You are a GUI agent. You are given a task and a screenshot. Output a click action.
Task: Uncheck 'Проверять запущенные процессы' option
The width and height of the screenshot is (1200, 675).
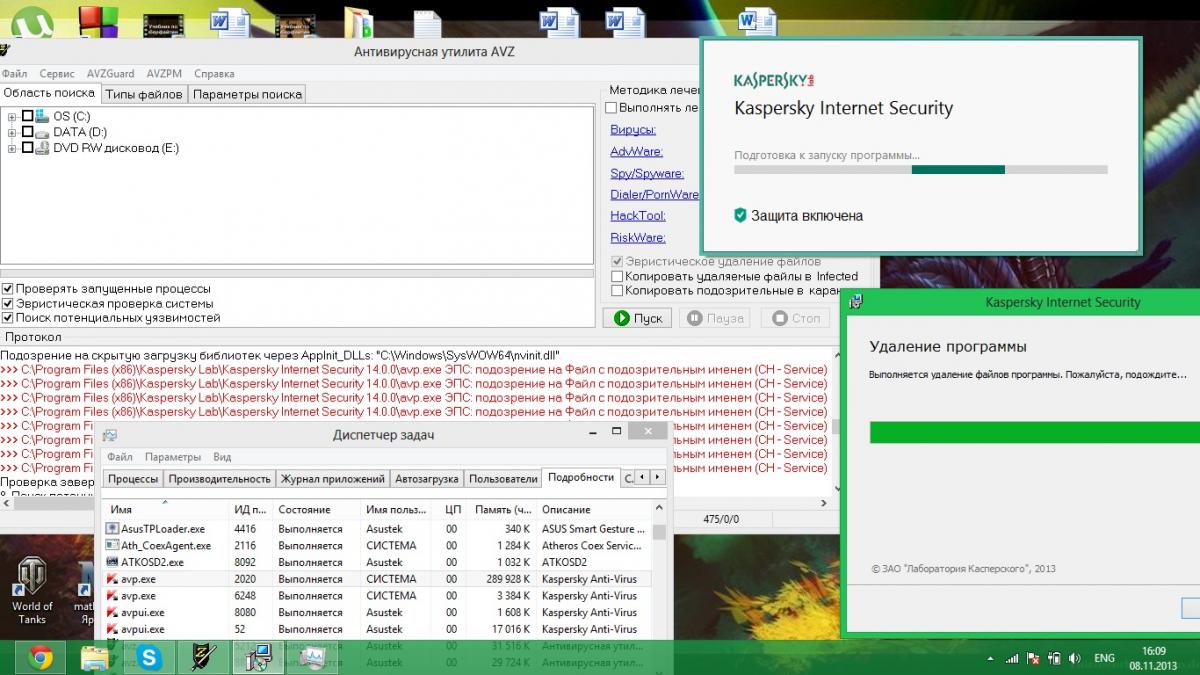click(x=8, y=289)
